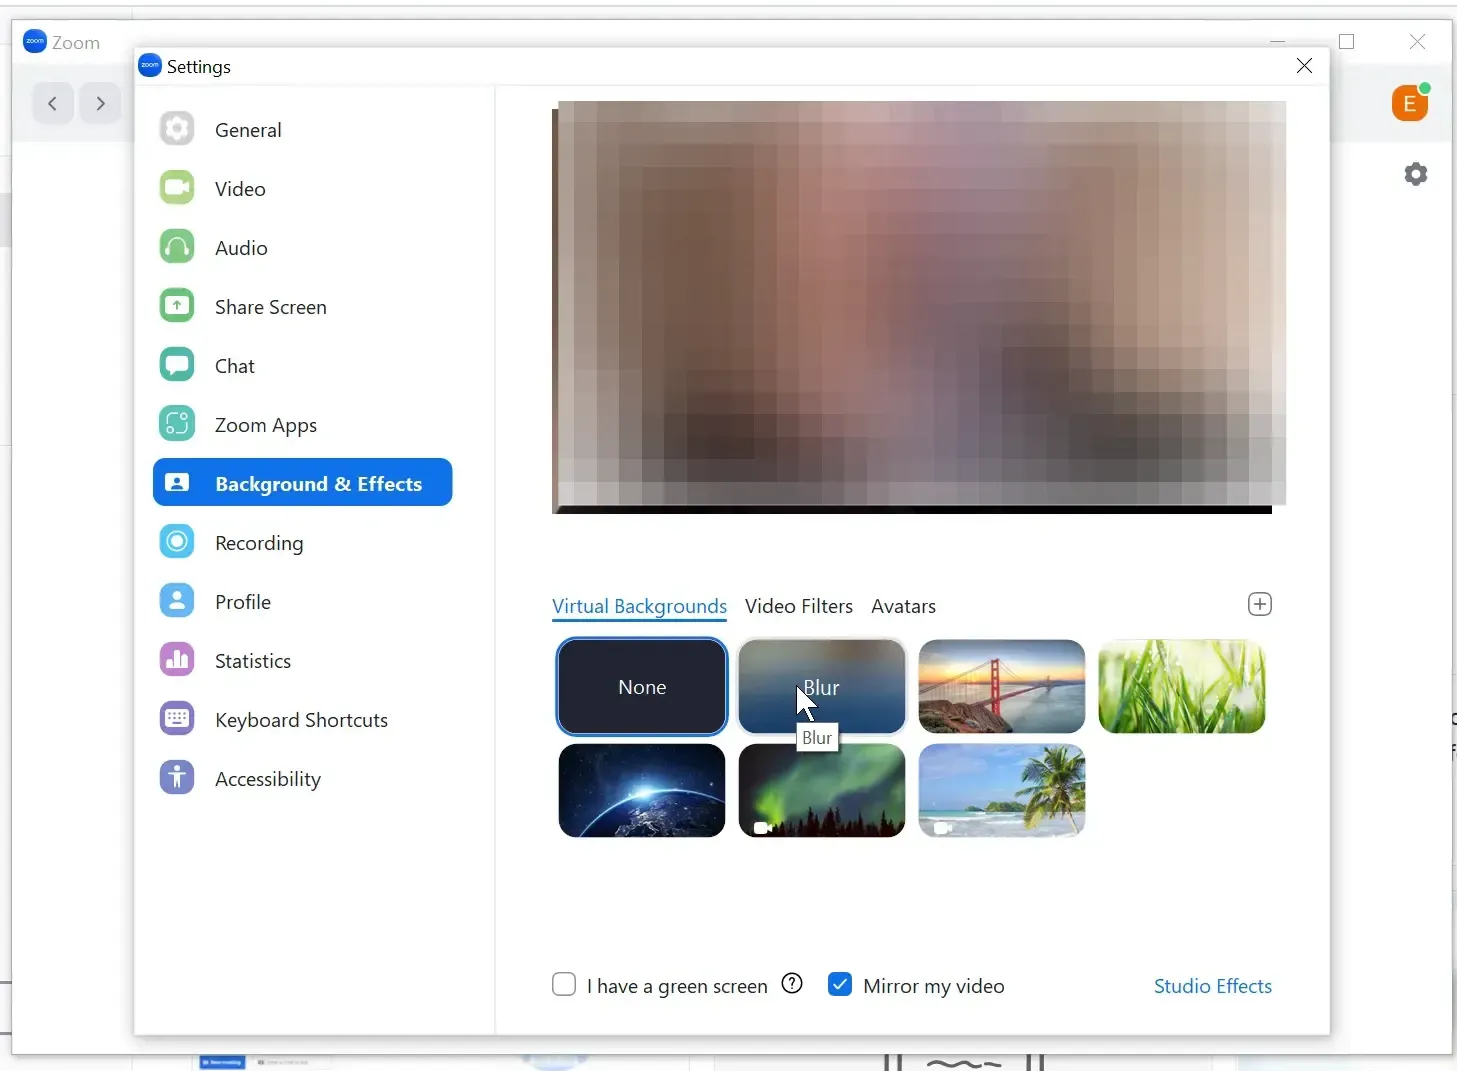
Task: Click the video preview area
Action: tap(919, 307)
